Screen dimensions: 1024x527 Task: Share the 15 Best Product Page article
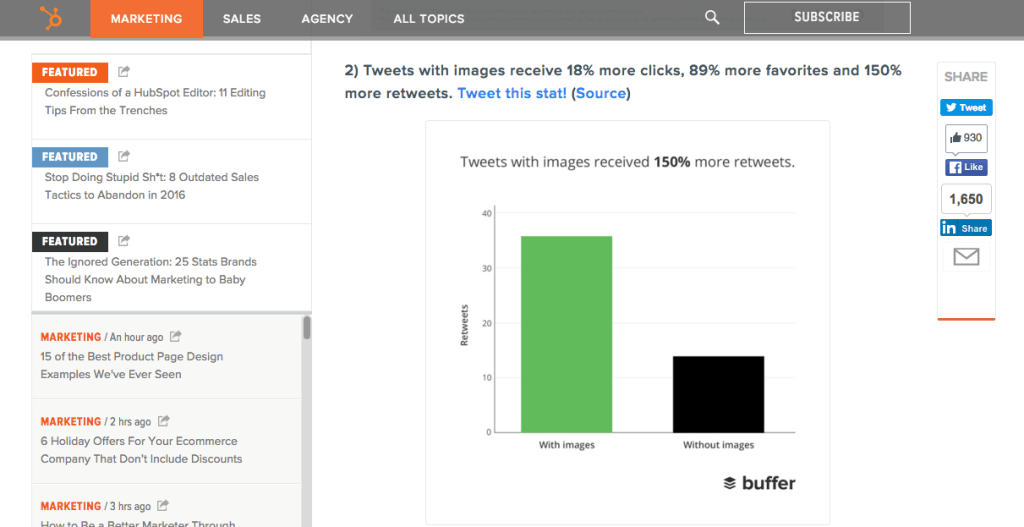tap(176, 336)
